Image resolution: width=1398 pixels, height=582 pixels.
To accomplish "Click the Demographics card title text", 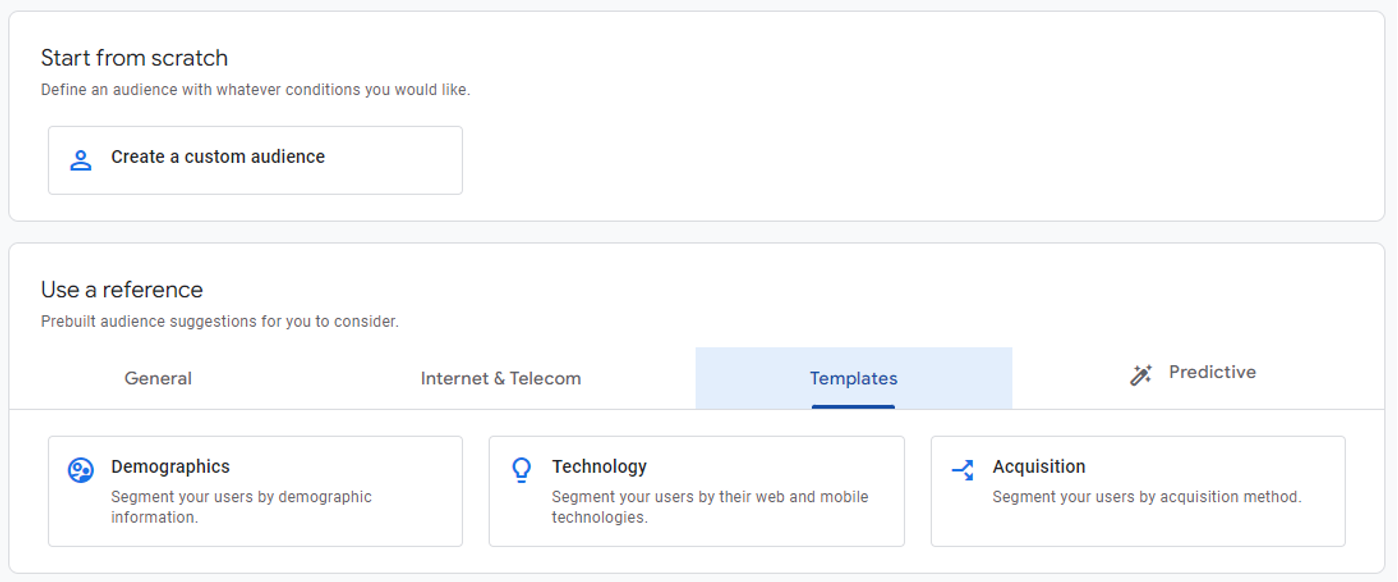I will (171, 465).
